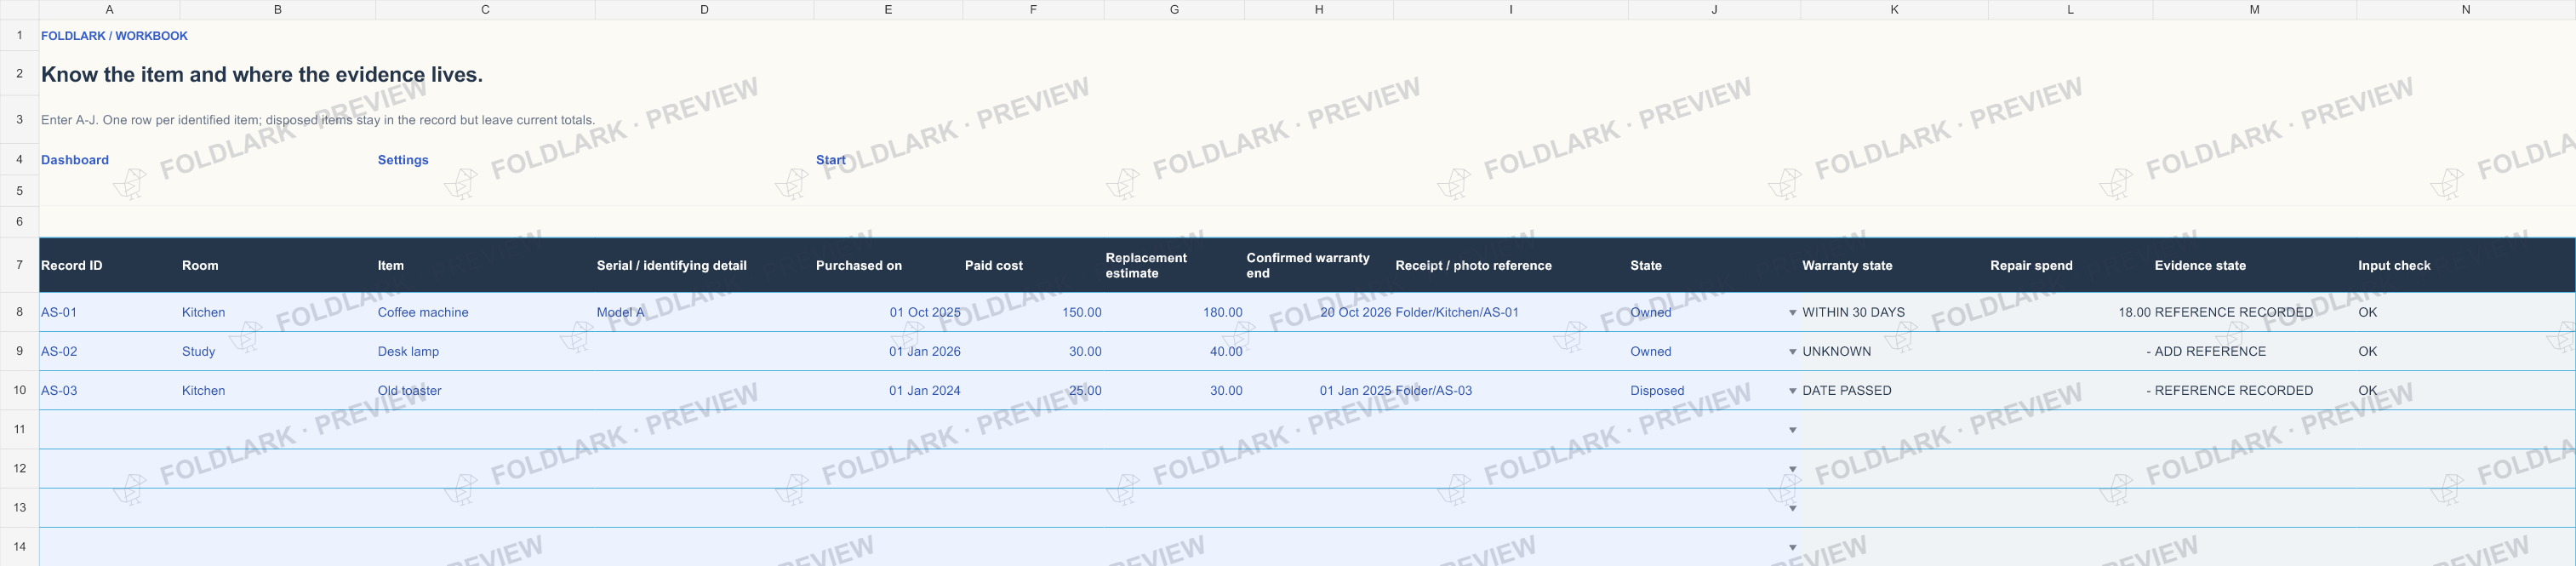Open State dropdown for AS-01 row
The image size is (2576, 566).
1792,313
